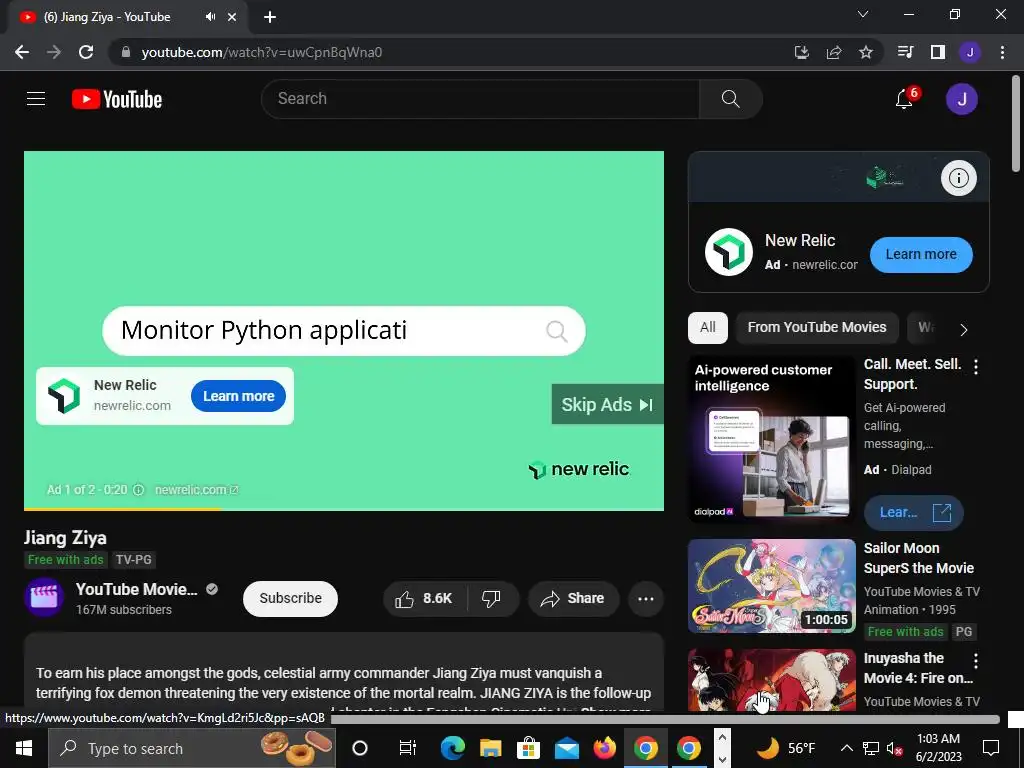The height and width of the screenshot is (768, 1024).
Task: Click the Windows taskbar search box
Action: pyautogui.click(x=192, y=748)
